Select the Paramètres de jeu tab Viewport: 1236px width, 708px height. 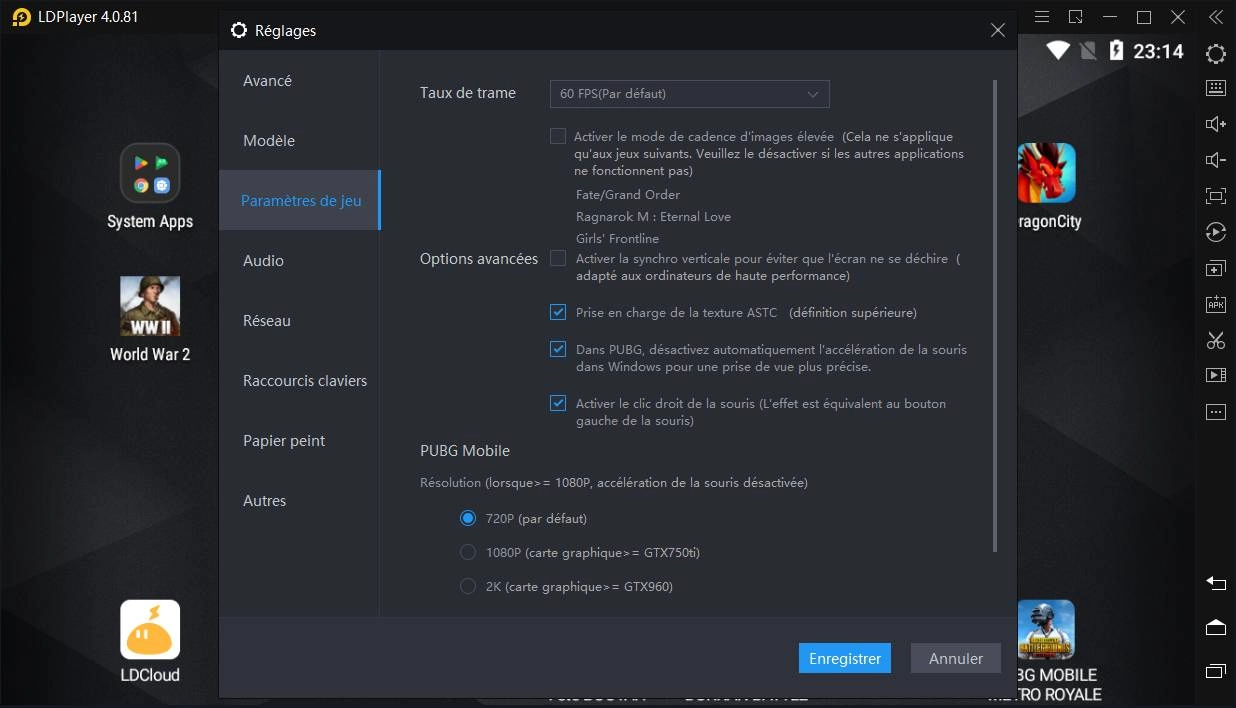(x=299, y=200)
